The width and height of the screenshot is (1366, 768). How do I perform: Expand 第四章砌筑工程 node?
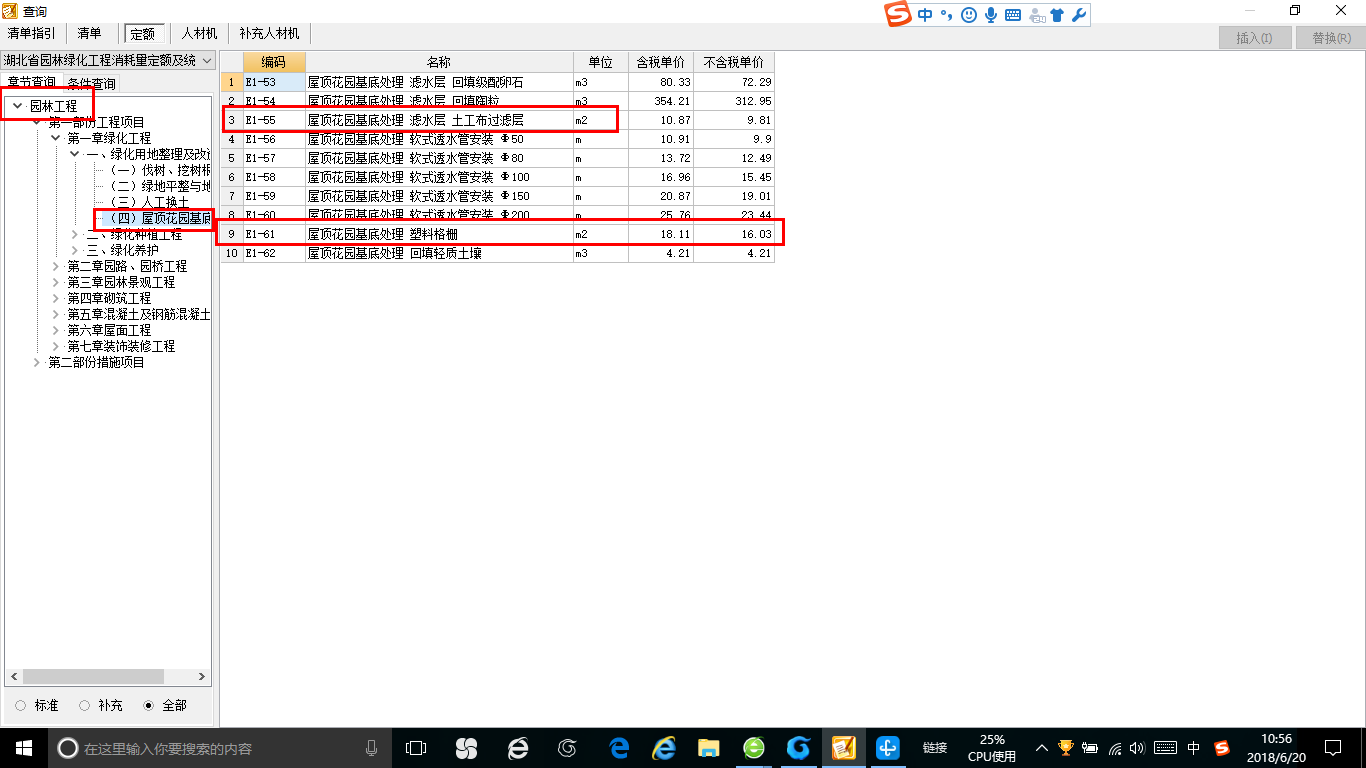pyautogui.click(x=55, y=298)
